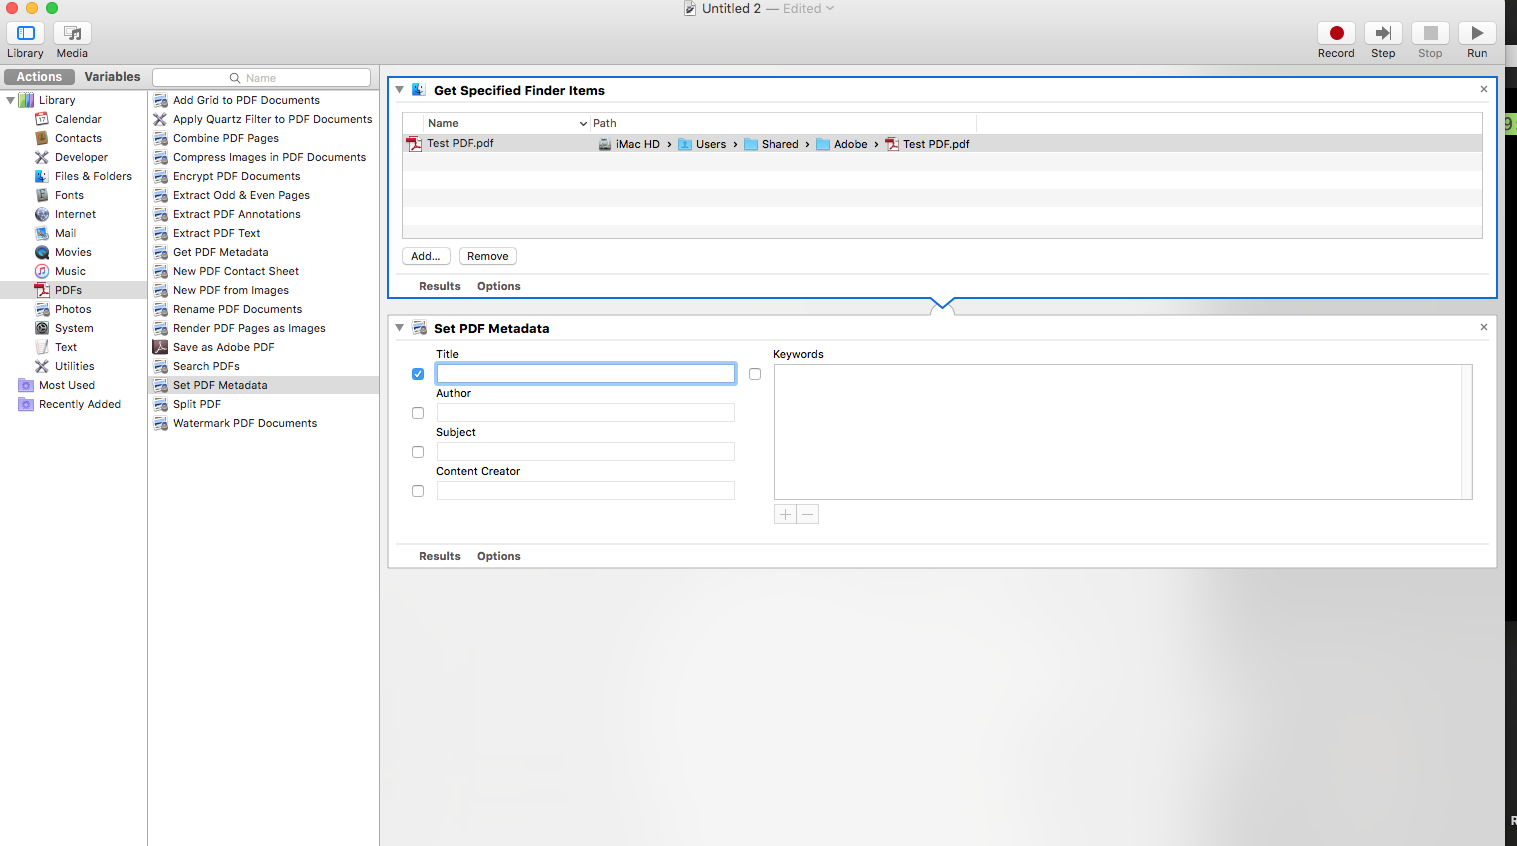Viewport: 1517px width, 846px height.
Task: Switch to the Variables tab
Action: point(112,77)
